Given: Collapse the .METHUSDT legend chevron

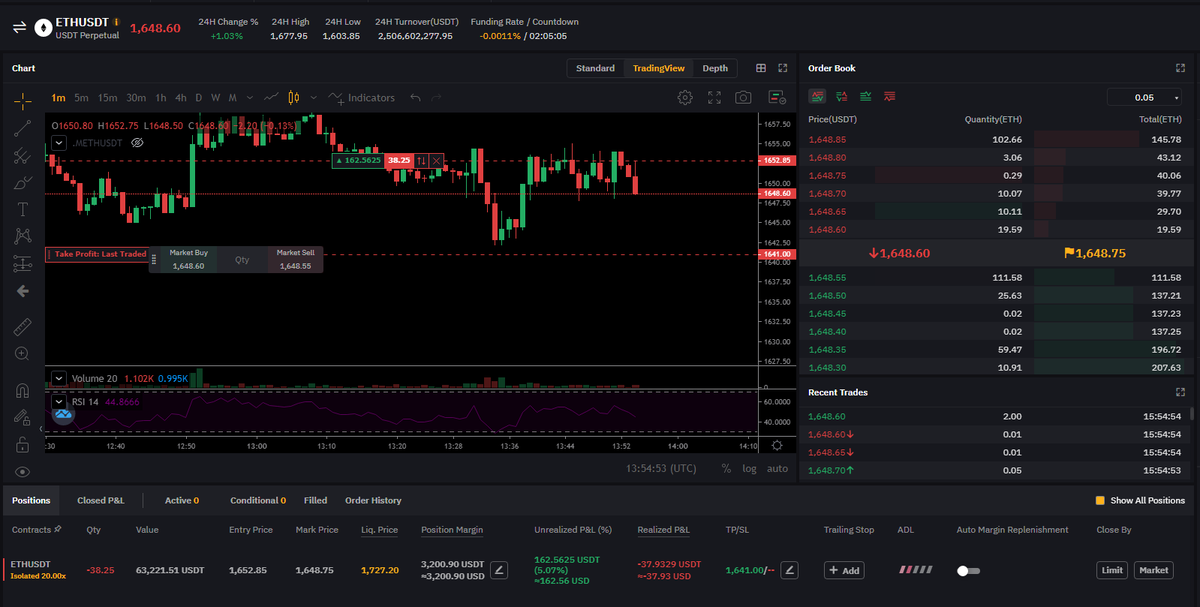Looking at the screenshot, I should (59, 143).
